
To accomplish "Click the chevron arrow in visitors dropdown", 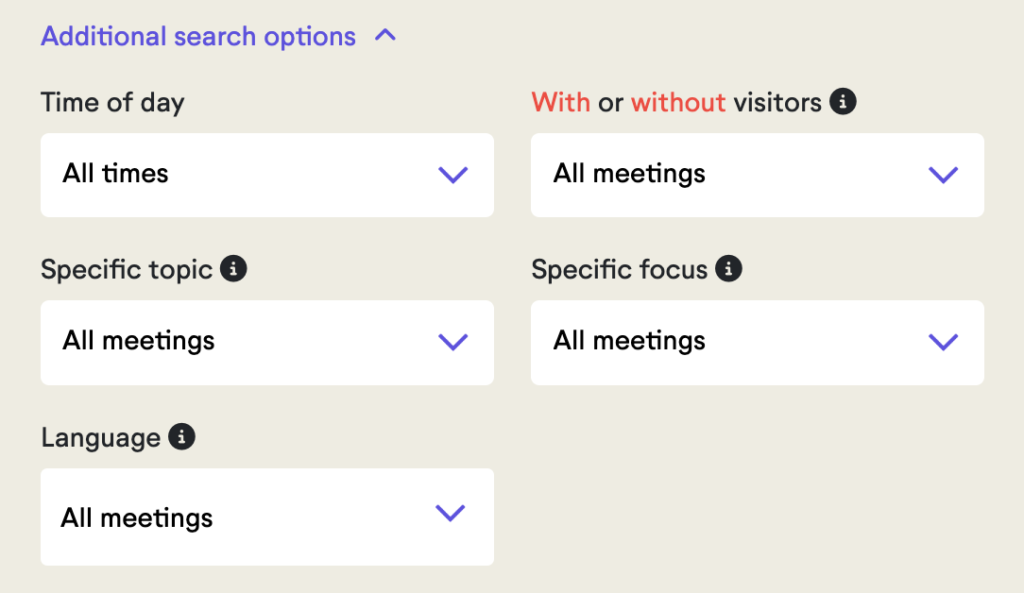I will [943, 175].
